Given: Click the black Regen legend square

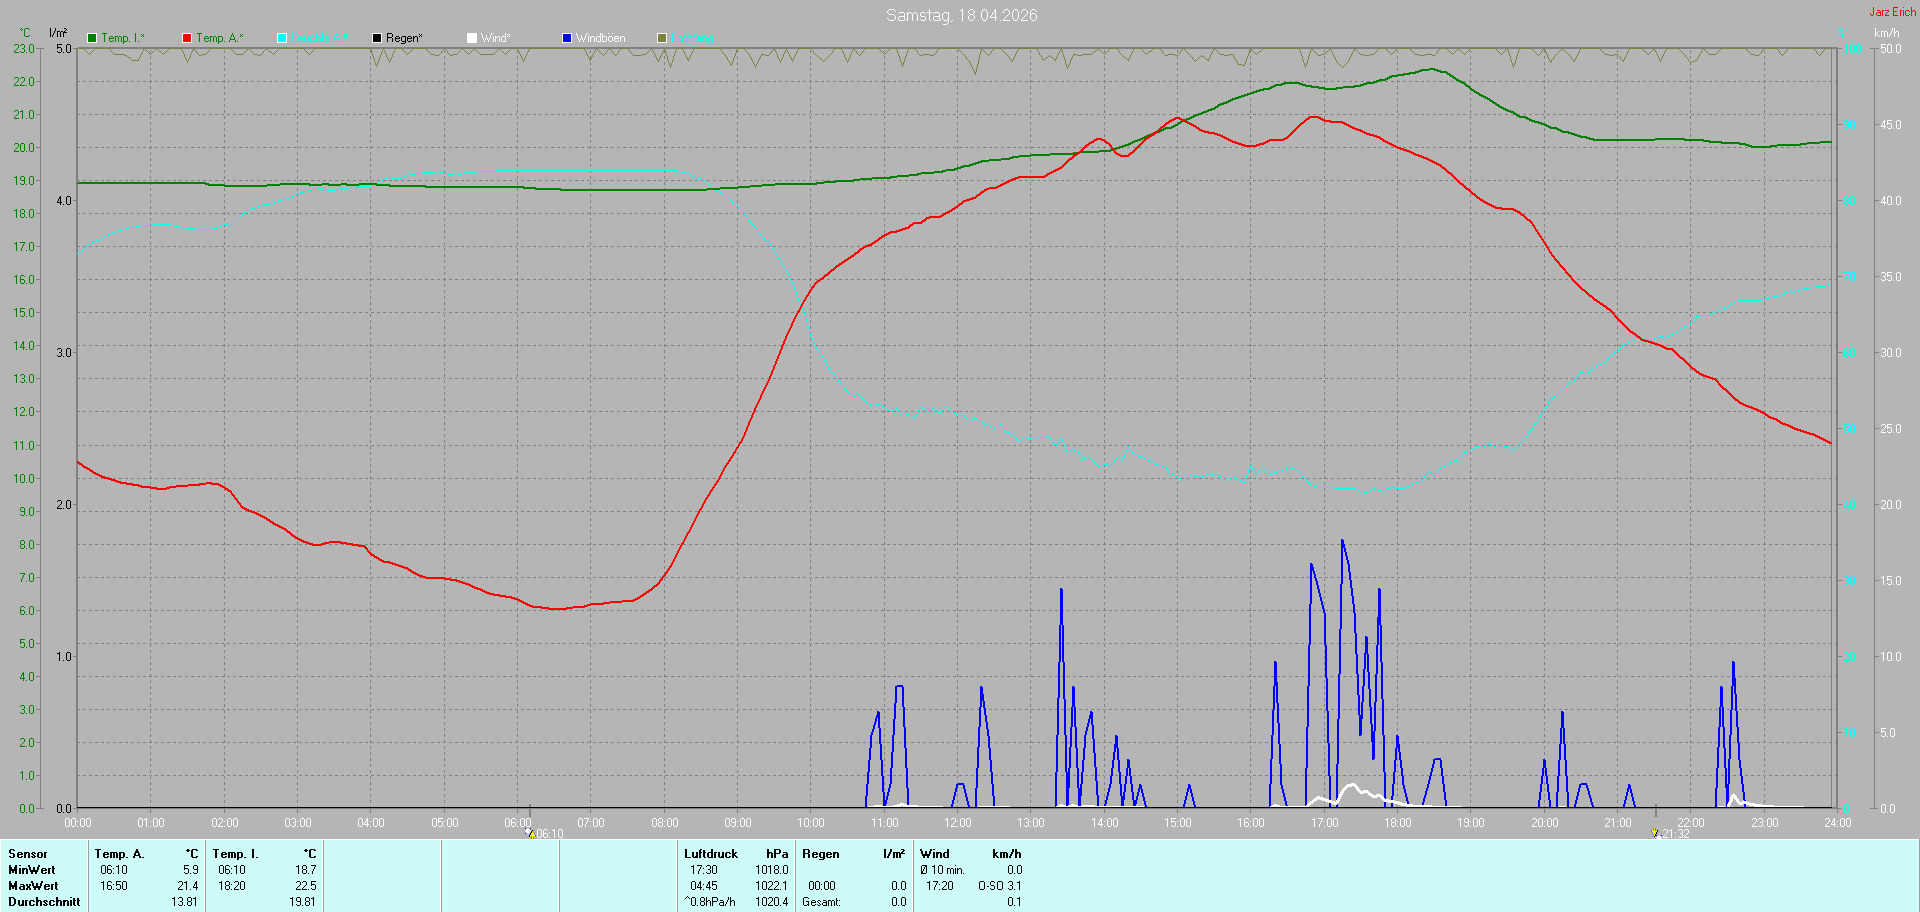Looking at the screenshot, I should (377, 38).
